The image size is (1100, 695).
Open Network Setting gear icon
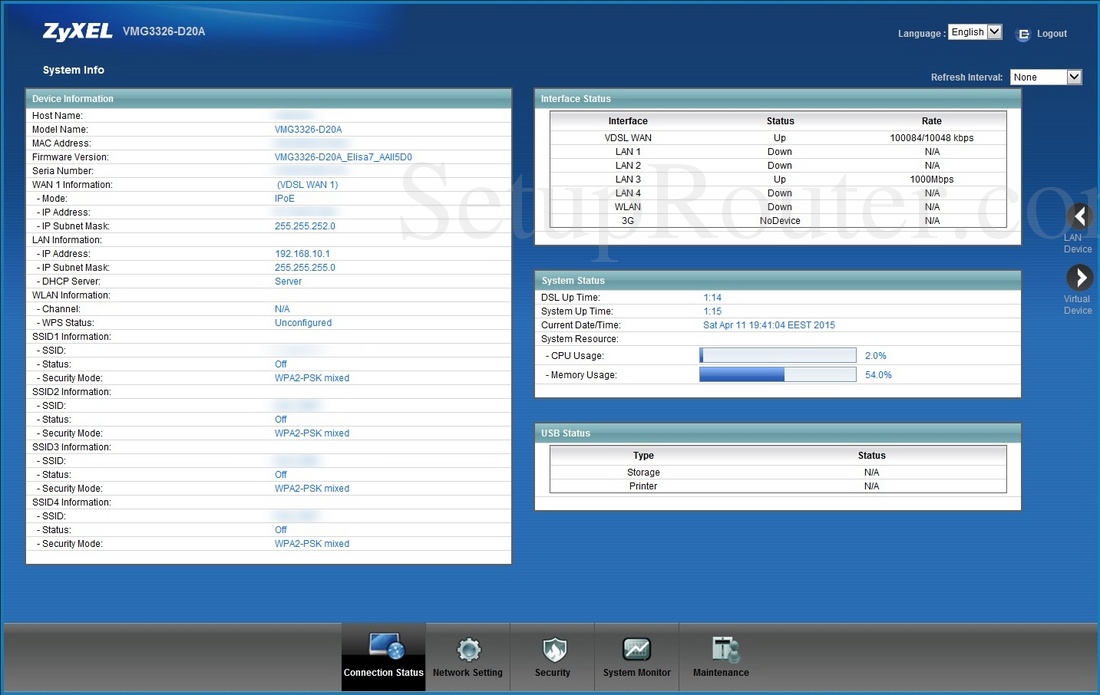468,650
